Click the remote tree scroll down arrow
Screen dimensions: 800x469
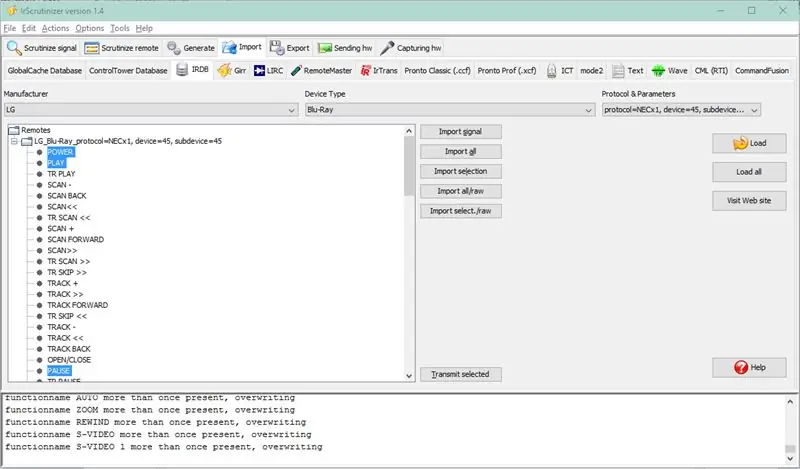(x=409, y=376)
